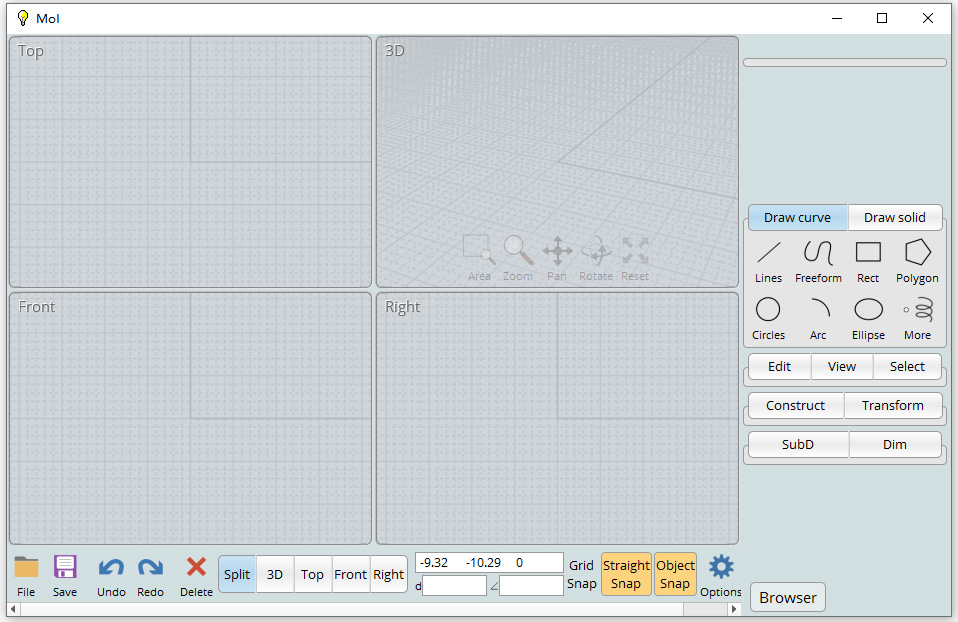The width and height of the screenshot is (958, 622).
Task: Enable Grid Snap
Action: pos(581,573)
